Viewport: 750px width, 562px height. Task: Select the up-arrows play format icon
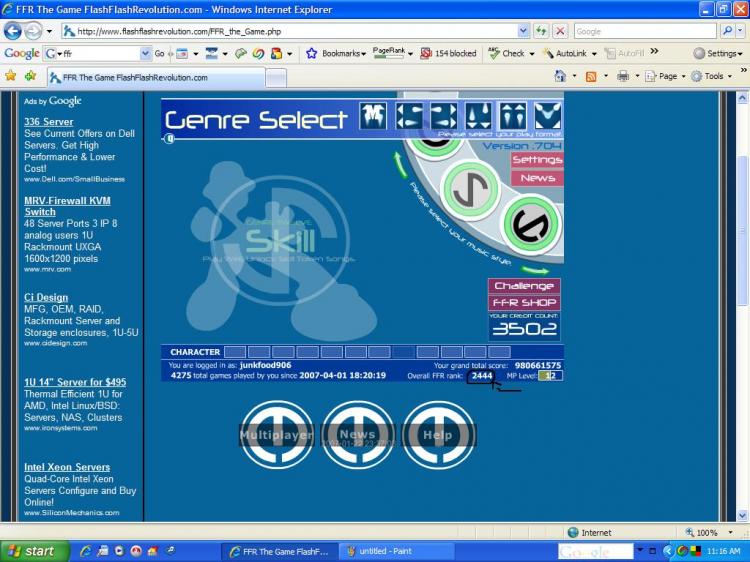[513, 116]
